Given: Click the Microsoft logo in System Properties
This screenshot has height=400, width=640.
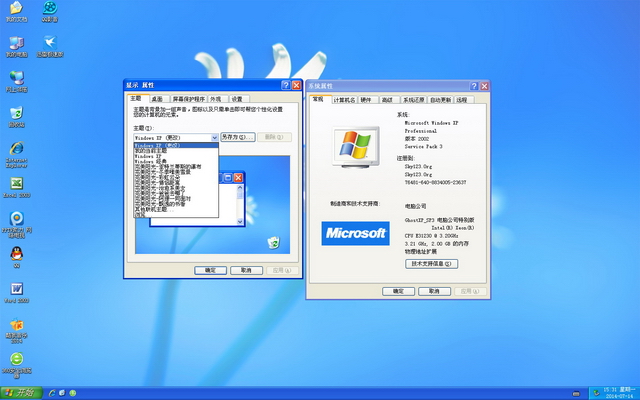Looking at the screenshot, I should pos(355,233).
